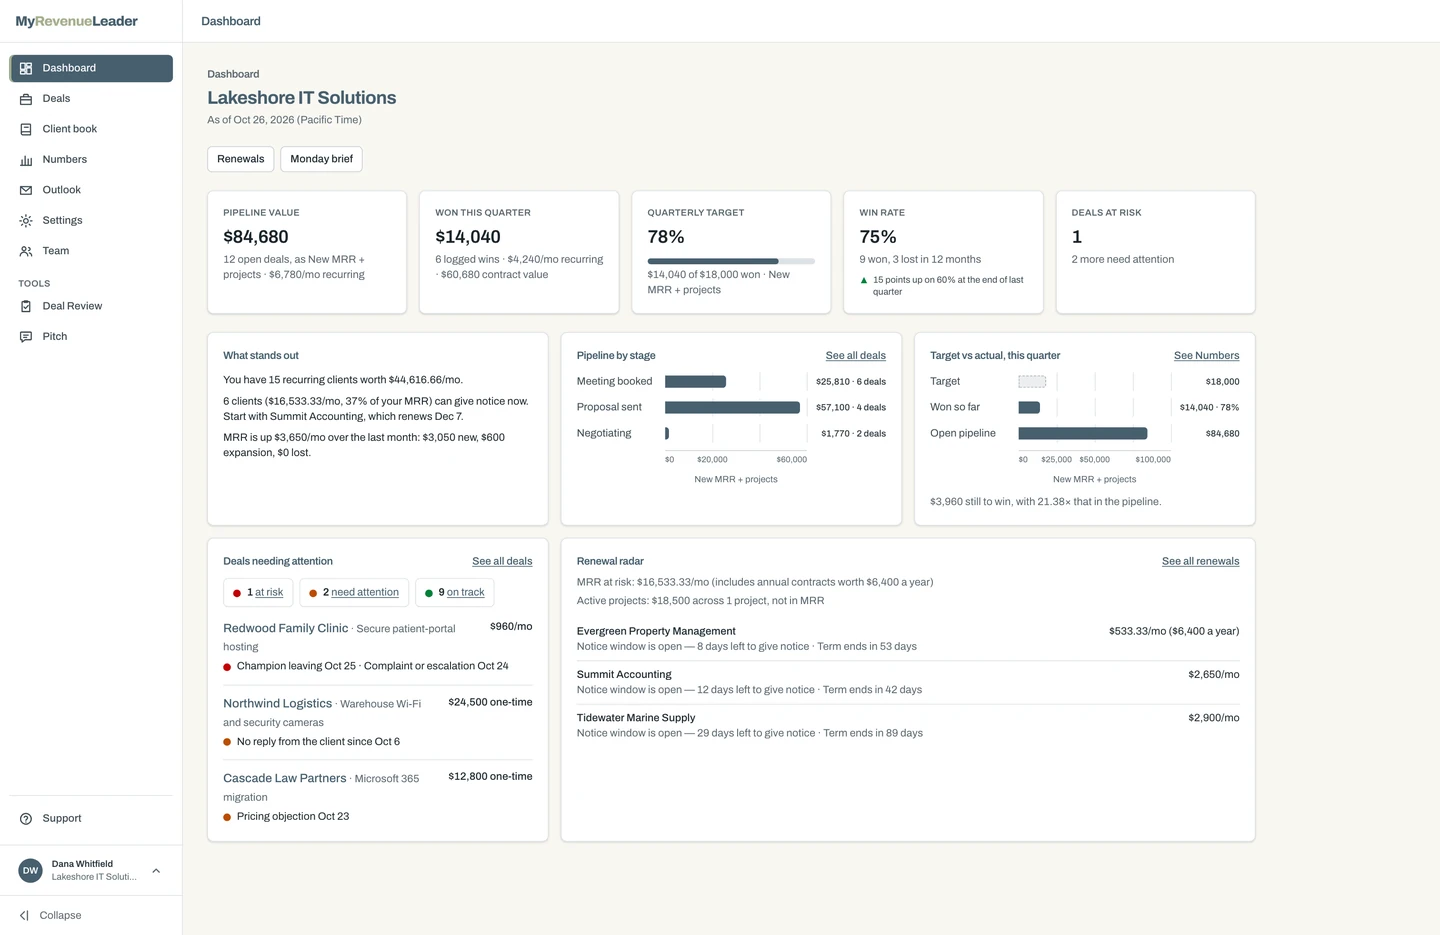Select the Evergreen Property Management renewal row

(908, 639)
